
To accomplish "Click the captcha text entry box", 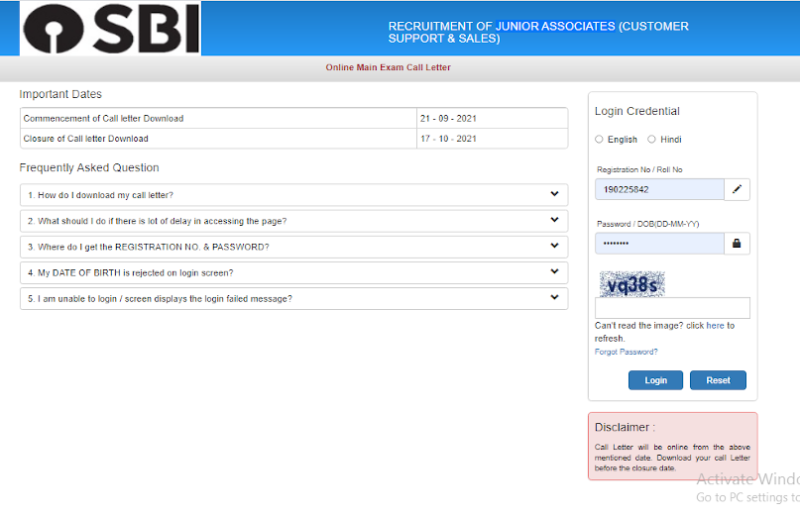I will [x=672, y=308].
